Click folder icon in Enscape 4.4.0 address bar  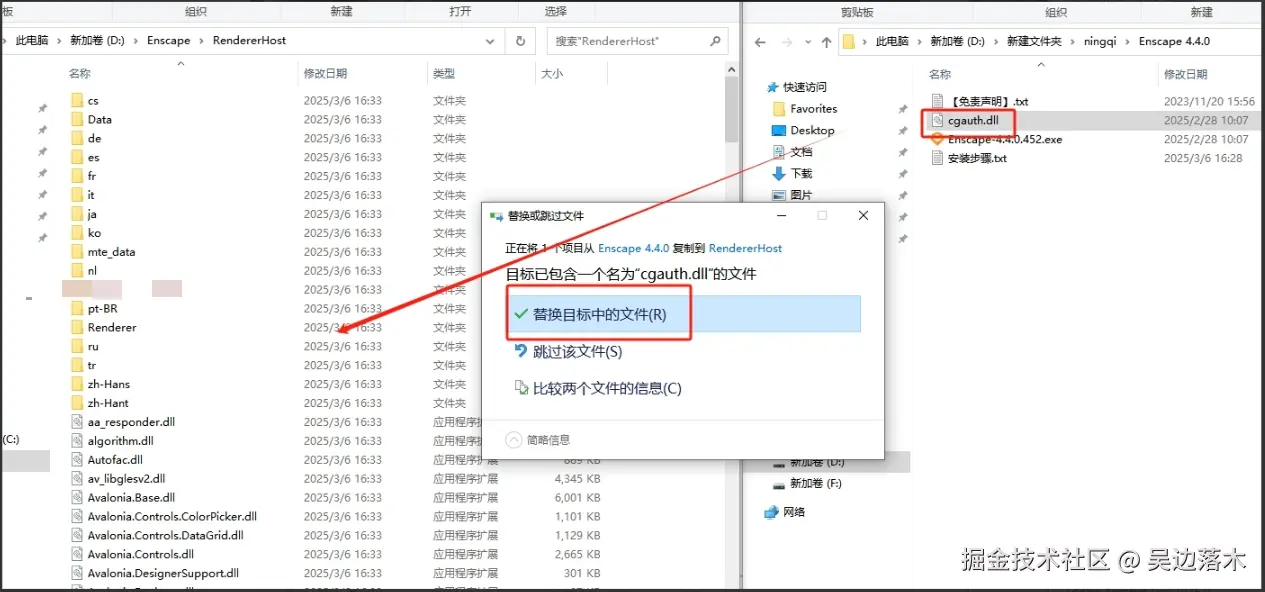click(849, 42)
